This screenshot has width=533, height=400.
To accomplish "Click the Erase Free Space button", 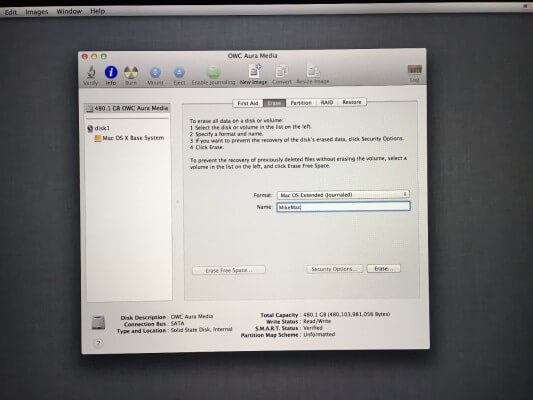I will pos(229,270).
